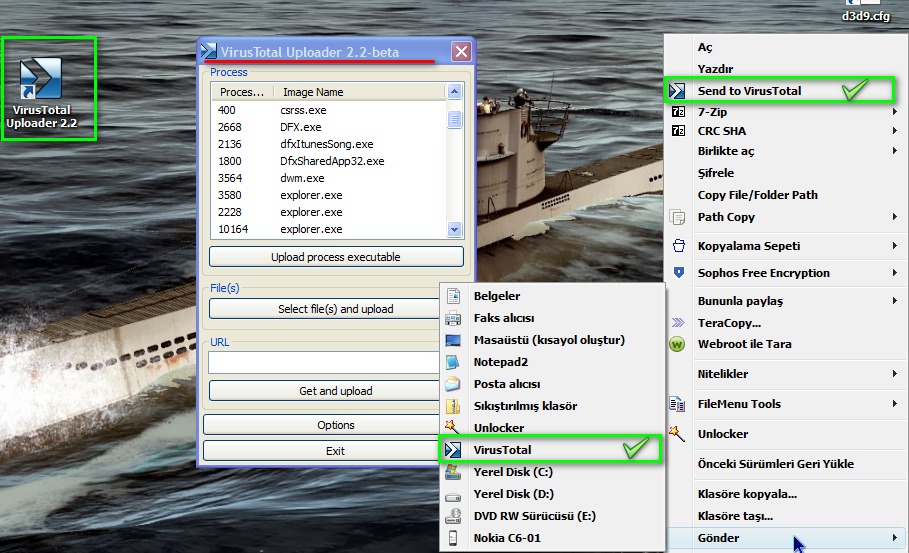This screenshot has width=909, height=553.
Task: Open VirusTotal Uploader 2.2 desktop shortcut
Action: 41,92
